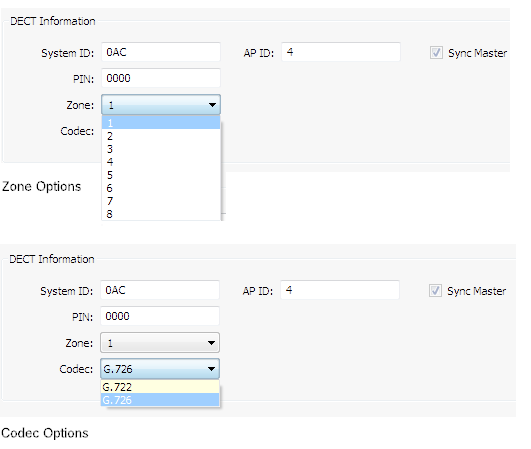Click the upper System ID field

coord(161,52)
